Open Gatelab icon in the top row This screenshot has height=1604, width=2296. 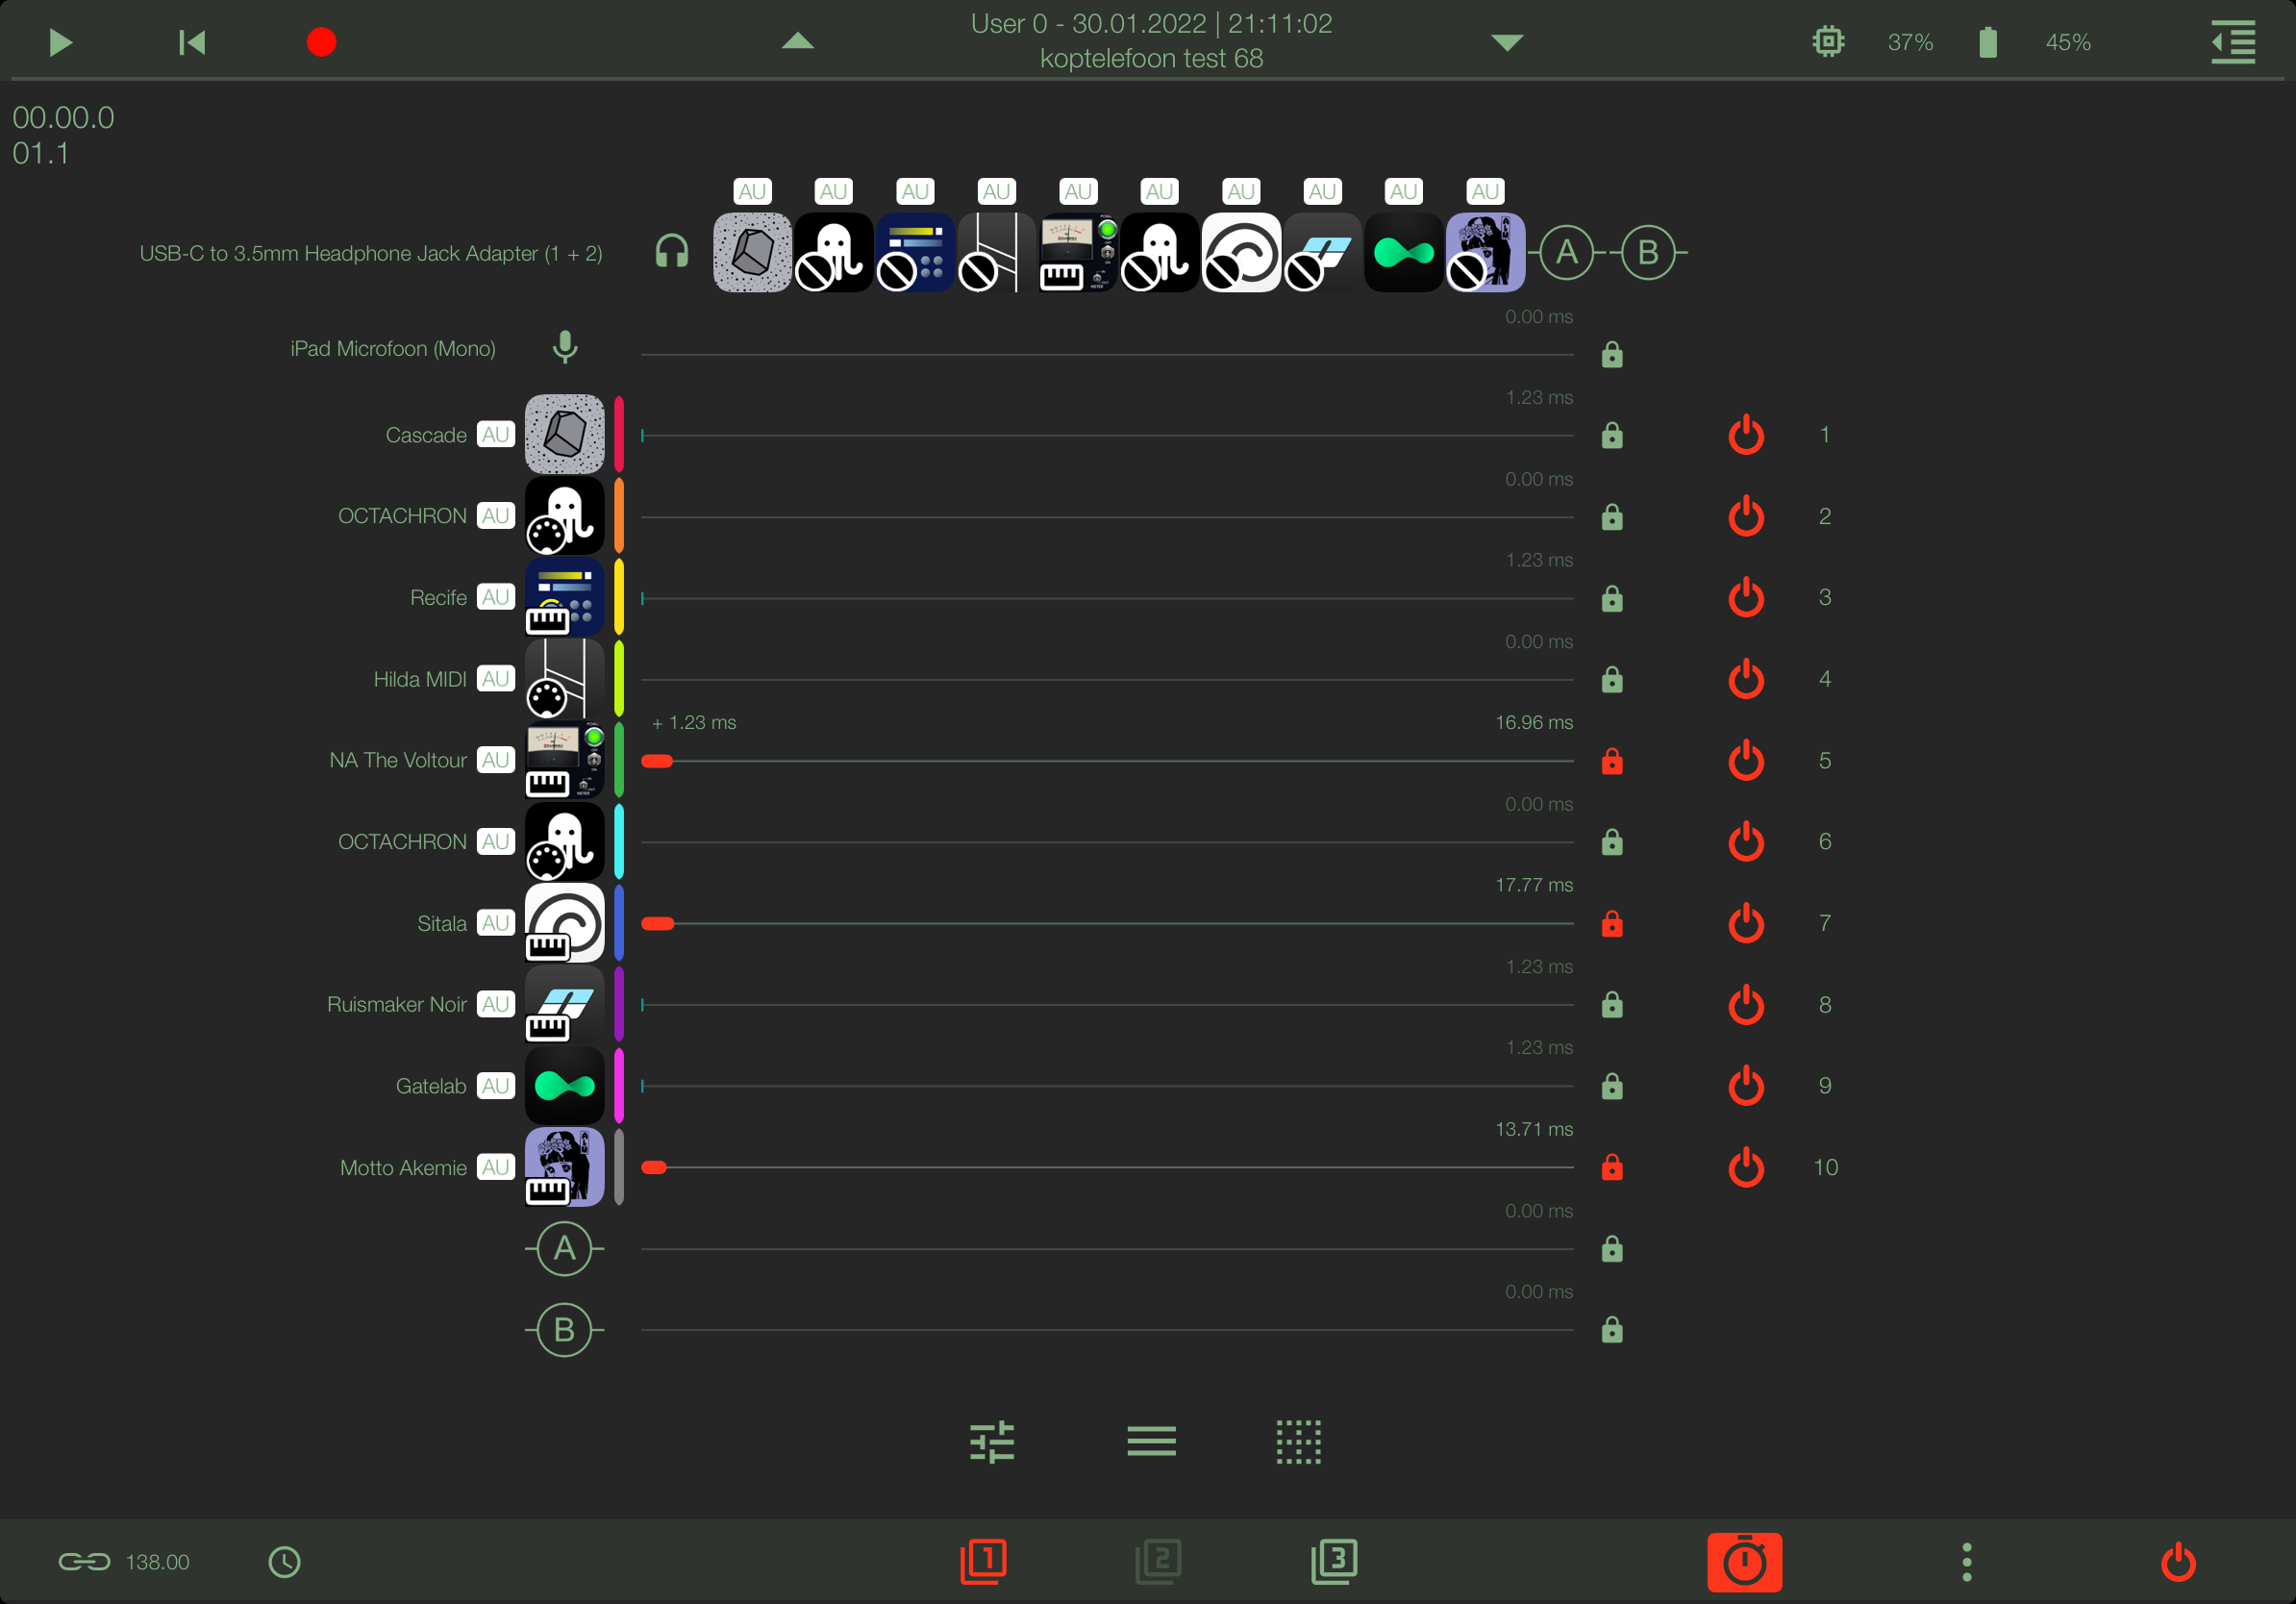(x=1404, y=252)
